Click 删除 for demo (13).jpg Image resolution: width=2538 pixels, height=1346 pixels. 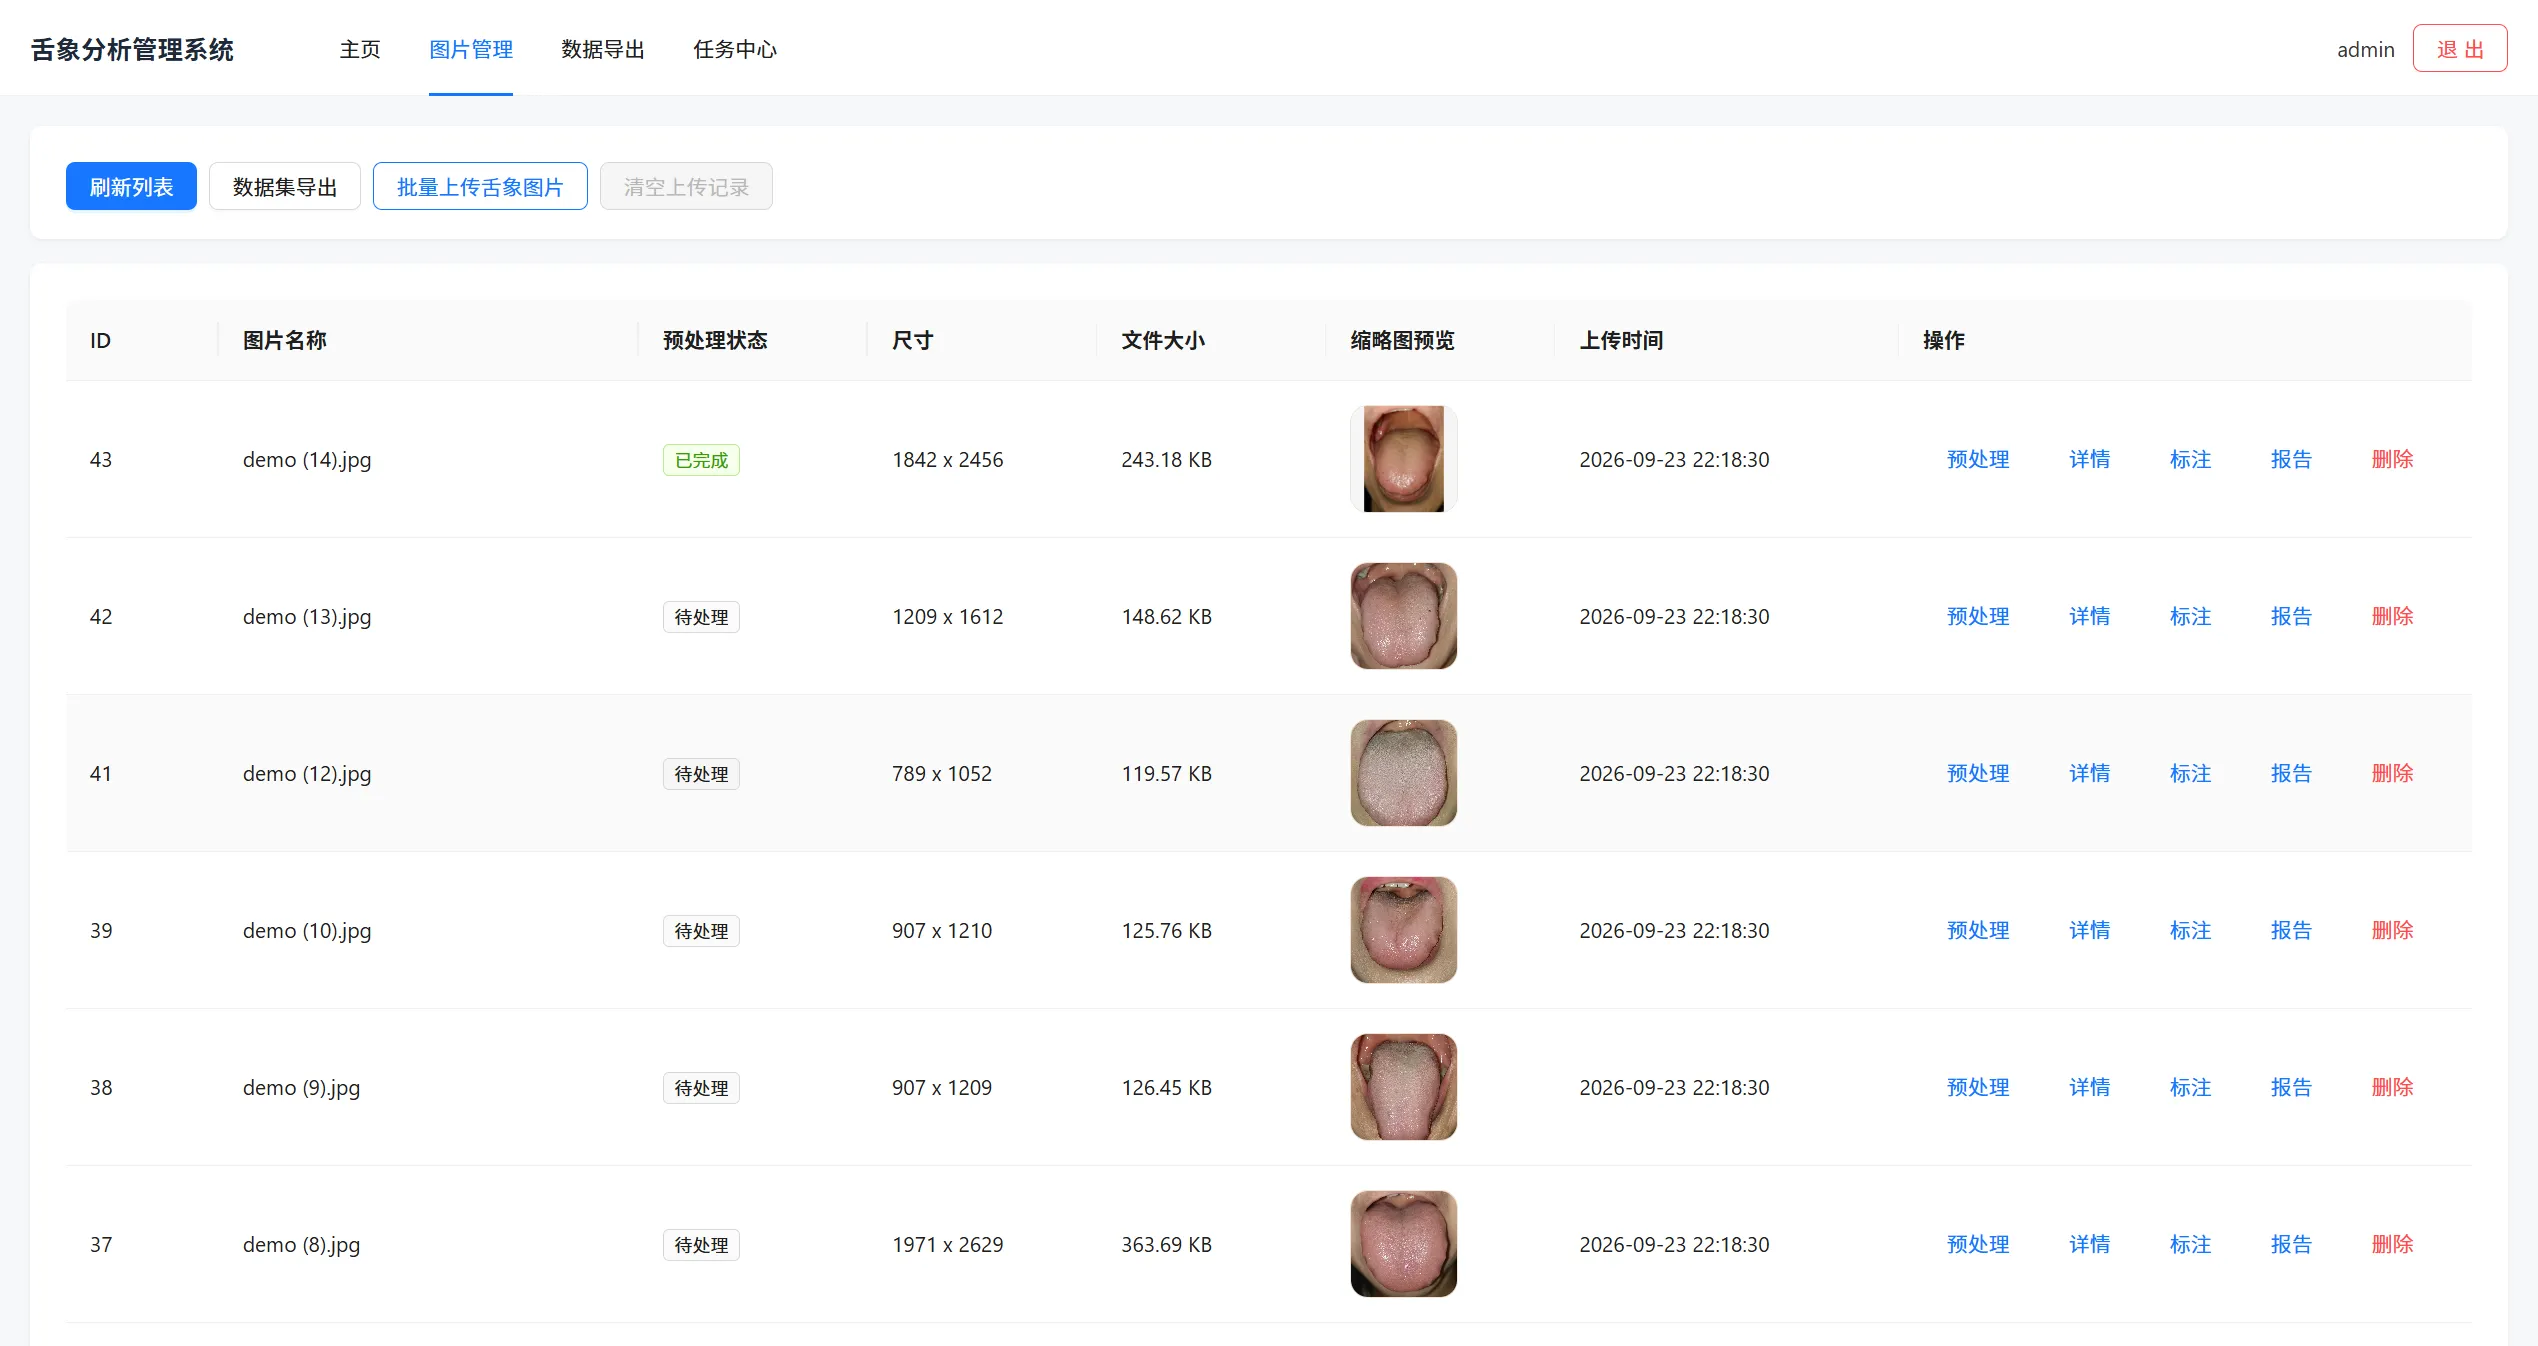click(2392, 616)
